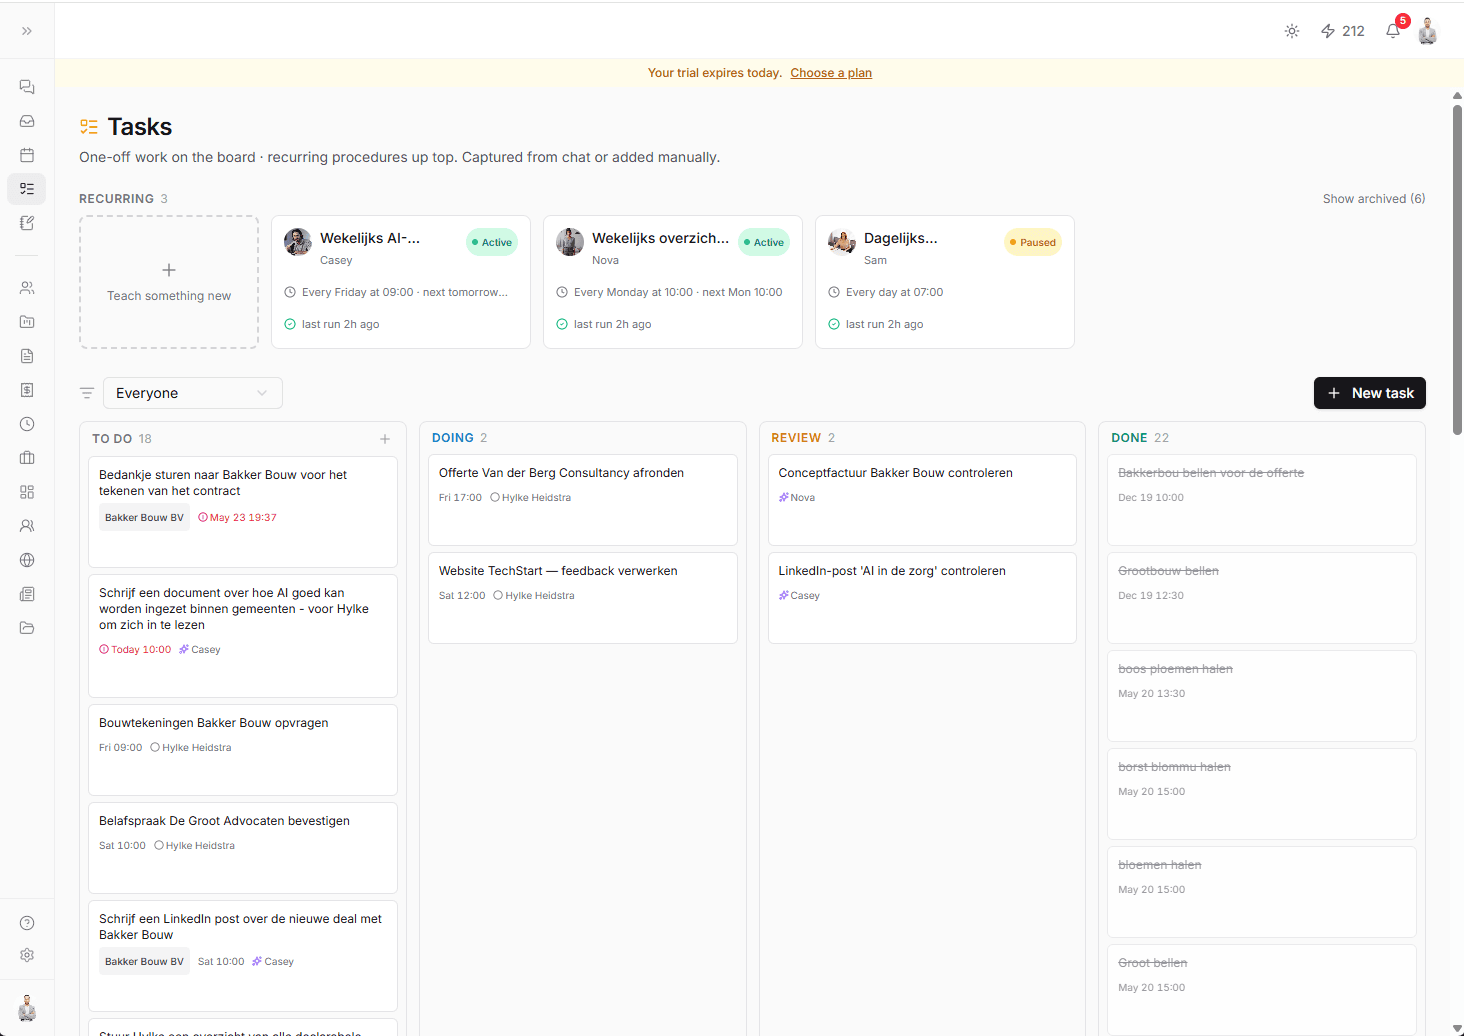The image size is (1464, 1036).
Task: Open the briefcase icon in sidebar
Action: click(x=27, y=458)
